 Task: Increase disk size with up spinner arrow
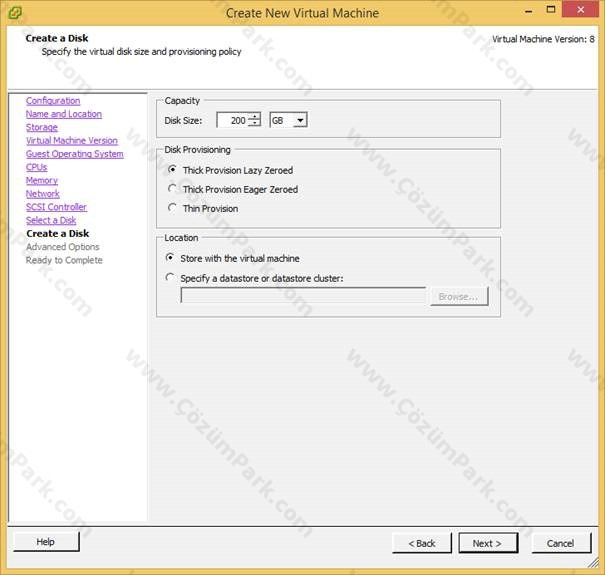(254, 117)
